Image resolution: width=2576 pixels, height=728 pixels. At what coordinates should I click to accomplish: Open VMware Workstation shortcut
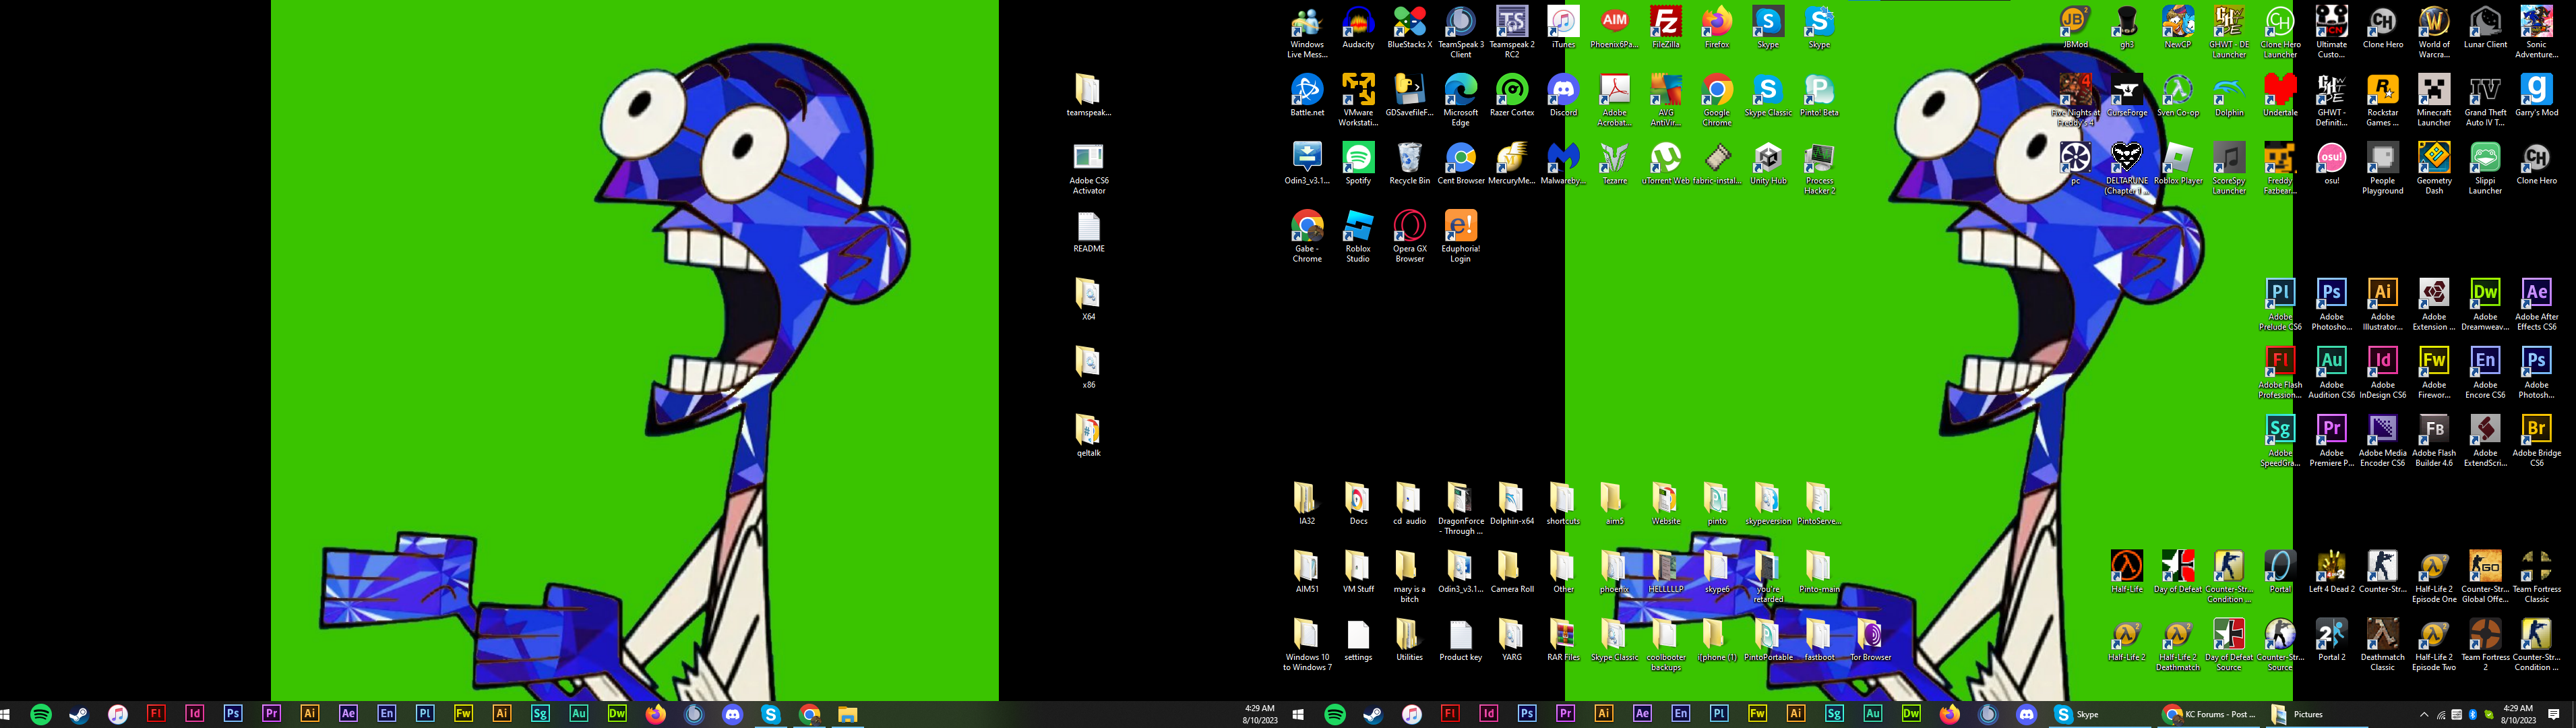[x=1357, y=99]
